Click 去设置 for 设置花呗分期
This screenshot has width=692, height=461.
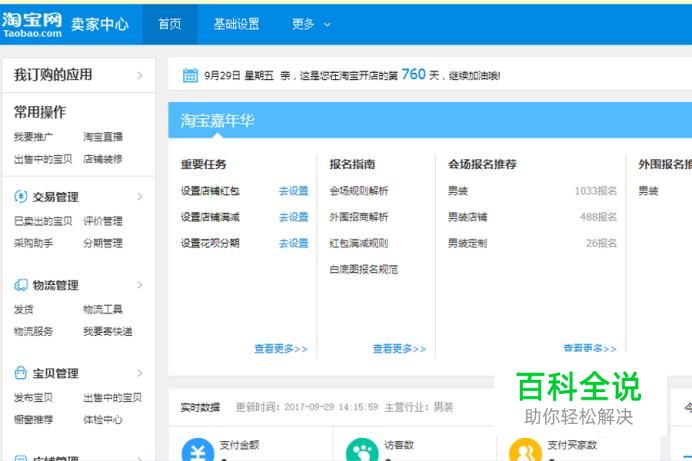point(293,243)
